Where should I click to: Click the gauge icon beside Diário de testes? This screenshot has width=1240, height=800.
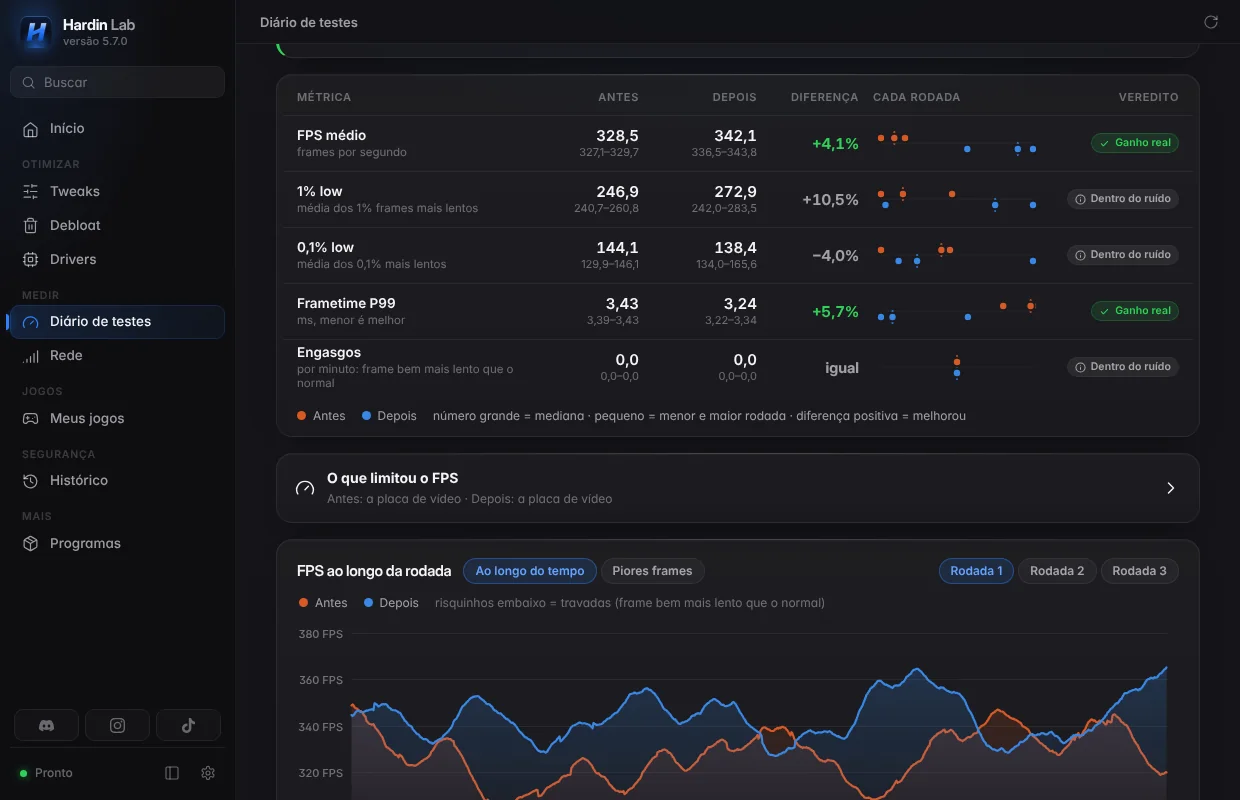(31, 322)
